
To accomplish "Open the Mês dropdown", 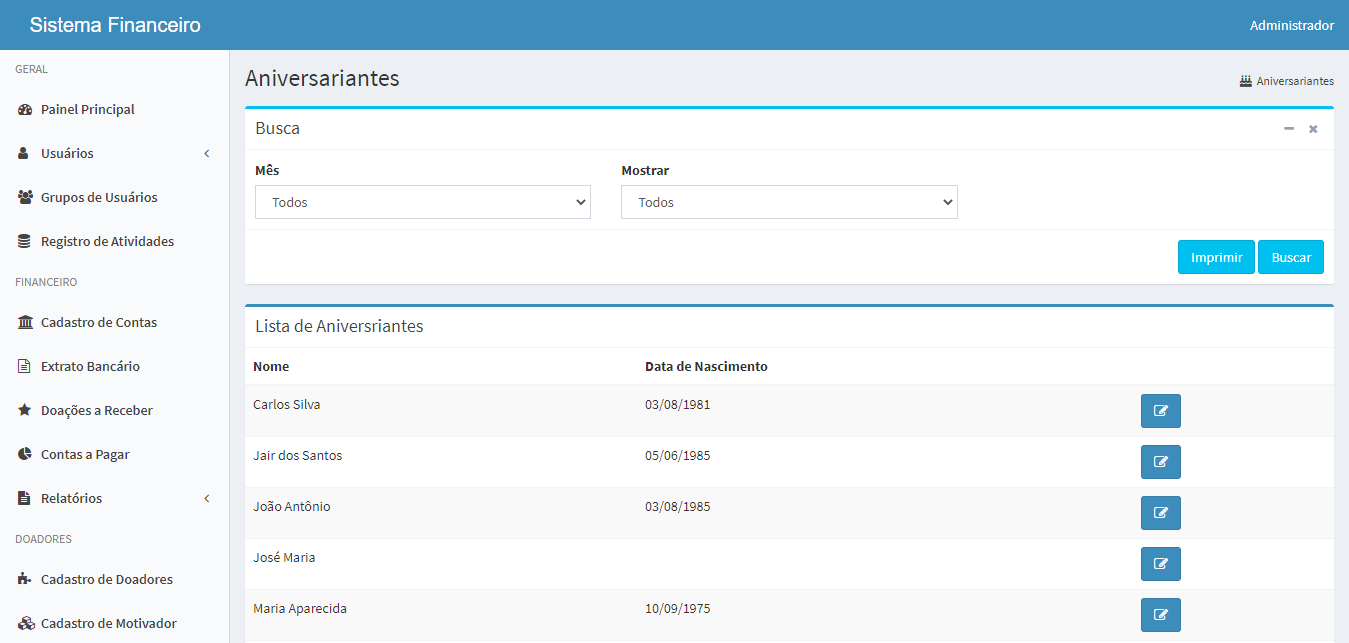I will [x=423, y=202].
